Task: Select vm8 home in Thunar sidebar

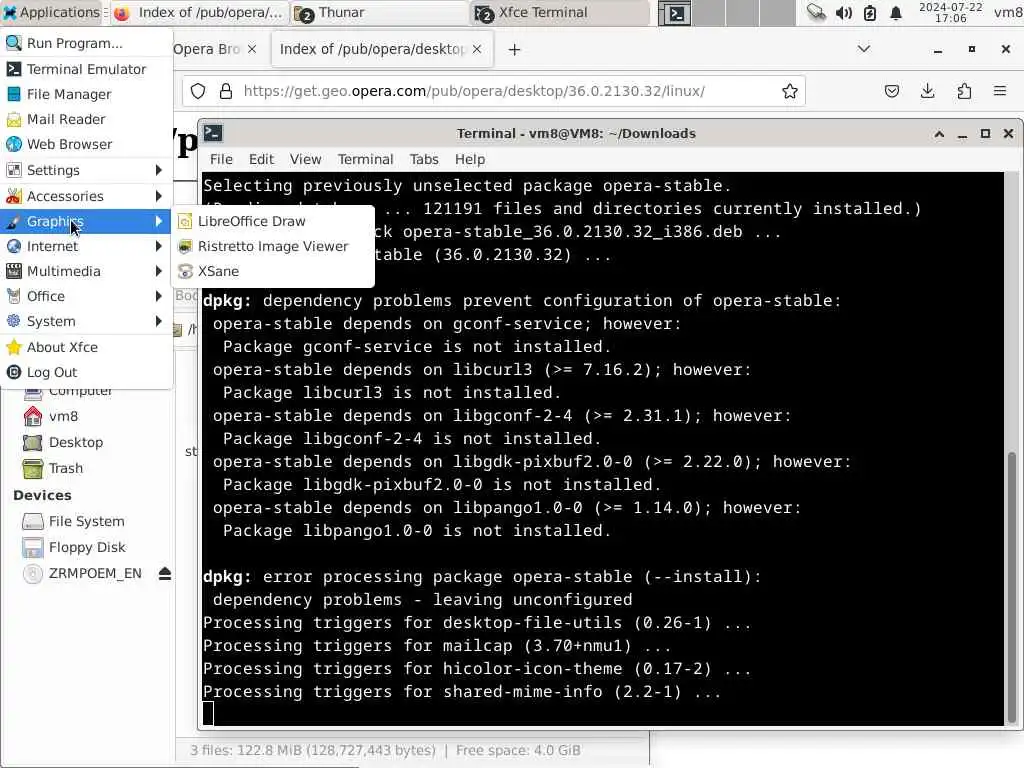Action: click(63, 416)
